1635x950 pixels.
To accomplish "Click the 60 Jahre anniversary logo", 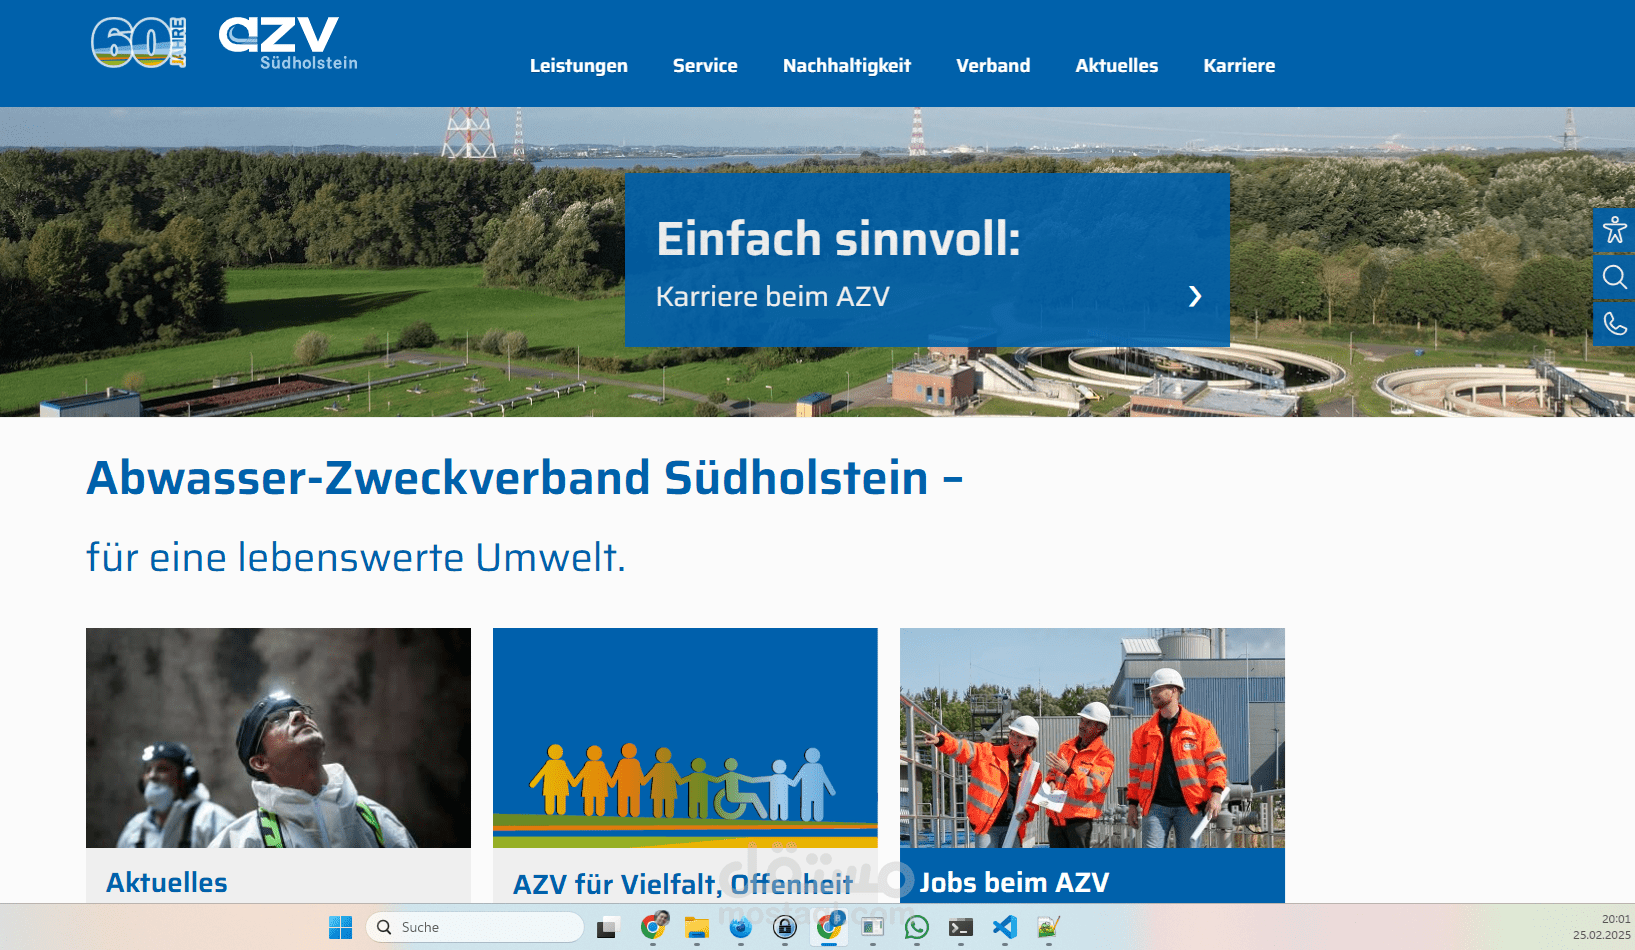I will coord(138,43).
